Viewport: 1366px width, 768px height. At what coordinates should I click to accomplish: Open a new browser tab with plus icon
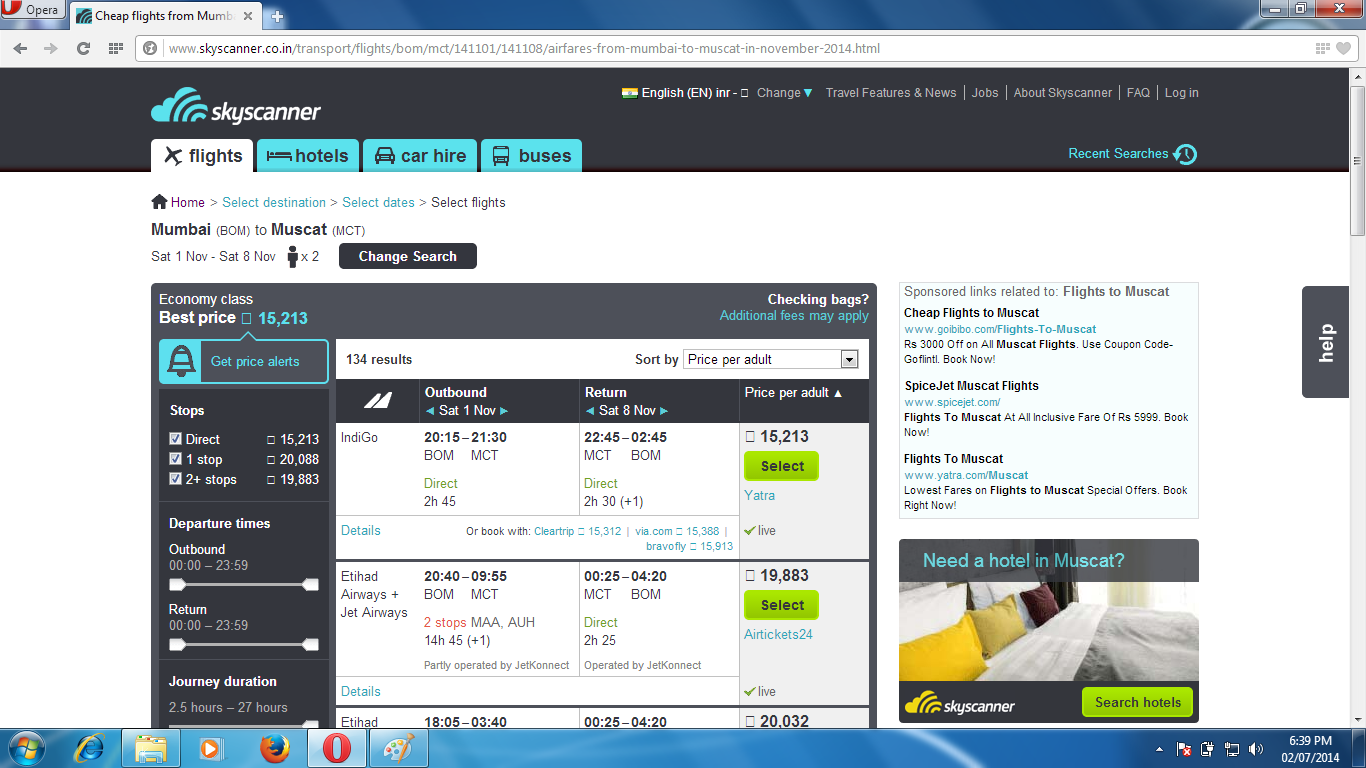point(277,16)
